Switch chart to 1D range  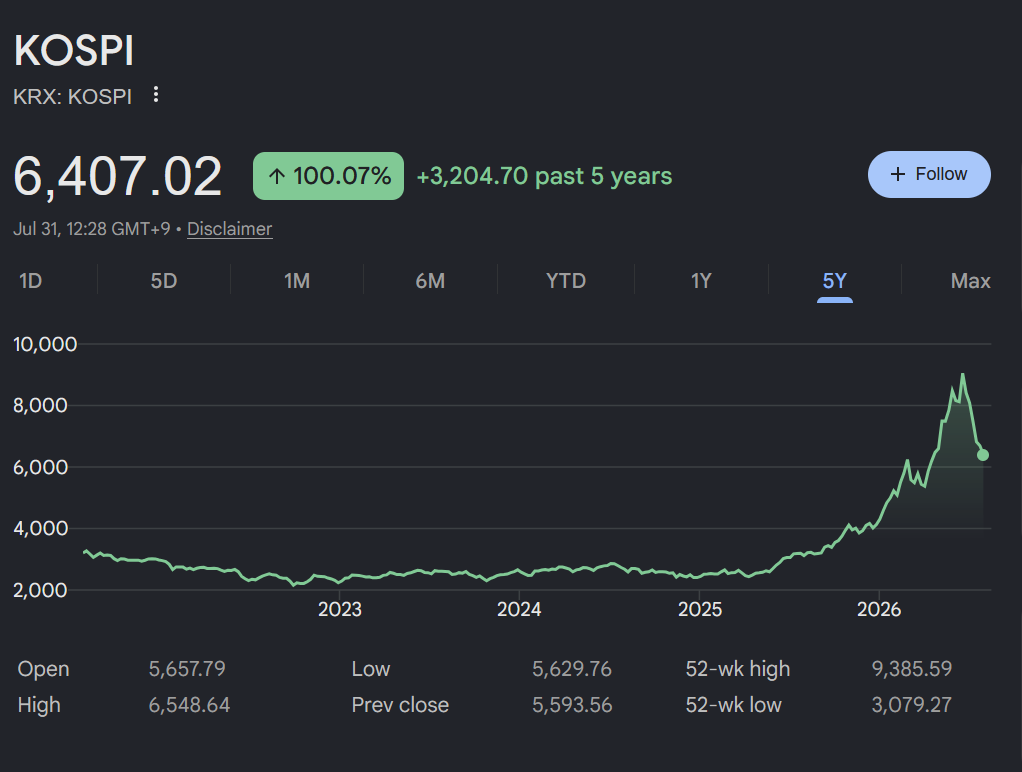pyautogui.click(x=31, y=281)
